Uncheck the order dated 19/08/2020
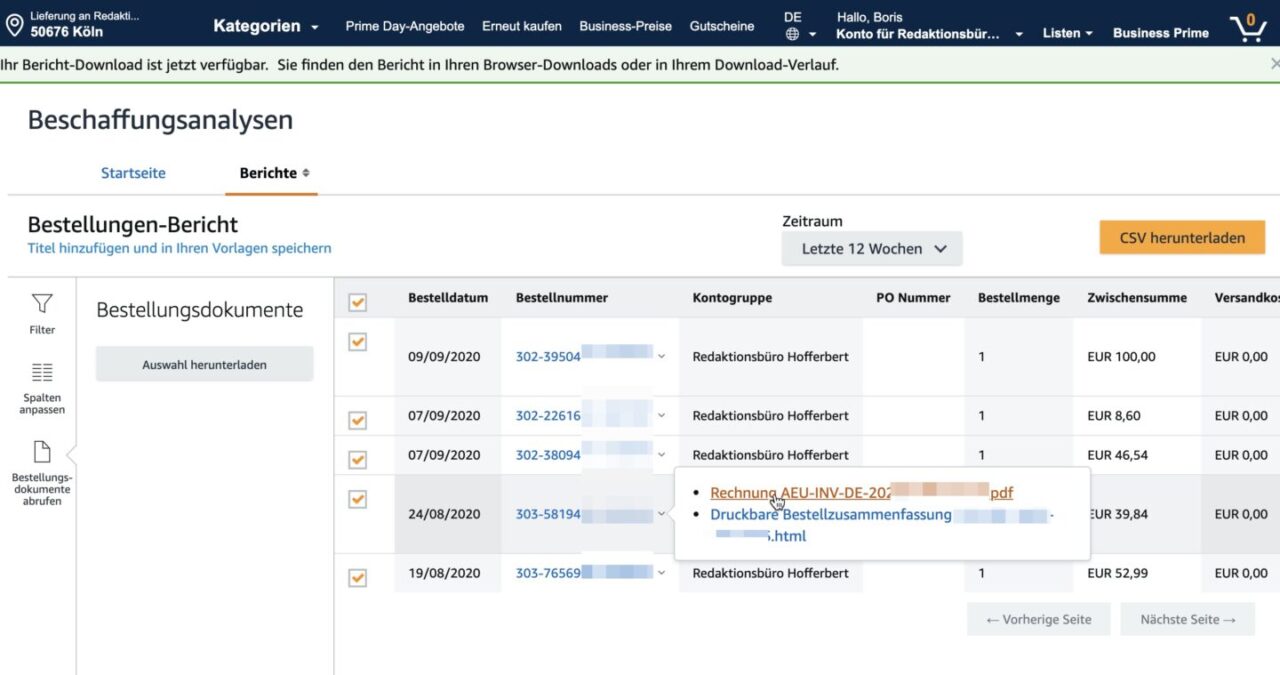This screenshot has height=675, width=1280. click(x=357, y=577)
